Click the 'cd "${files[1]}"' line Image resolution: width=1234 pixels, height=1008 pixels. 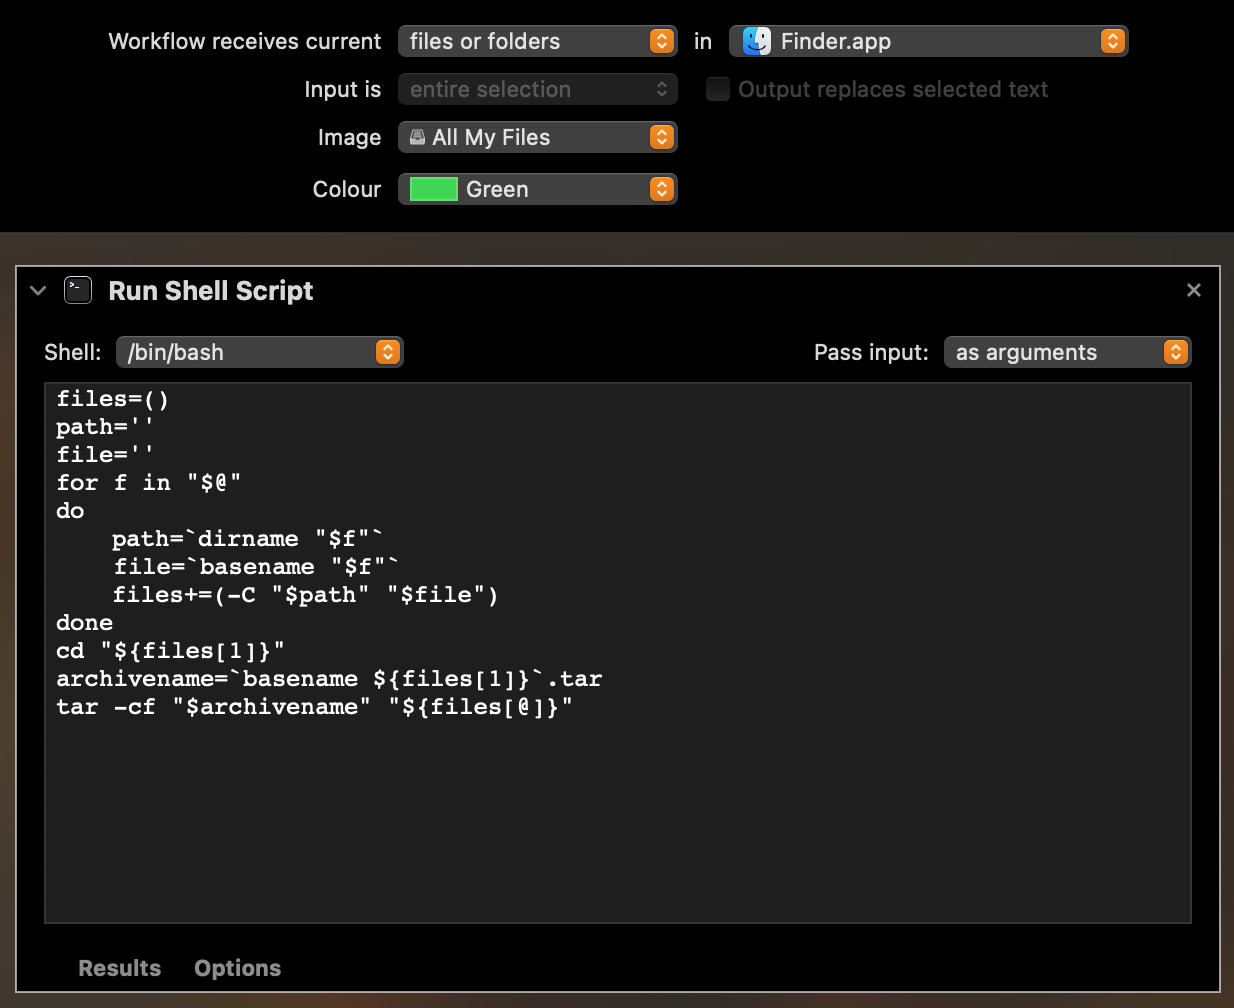coord(171,651)
